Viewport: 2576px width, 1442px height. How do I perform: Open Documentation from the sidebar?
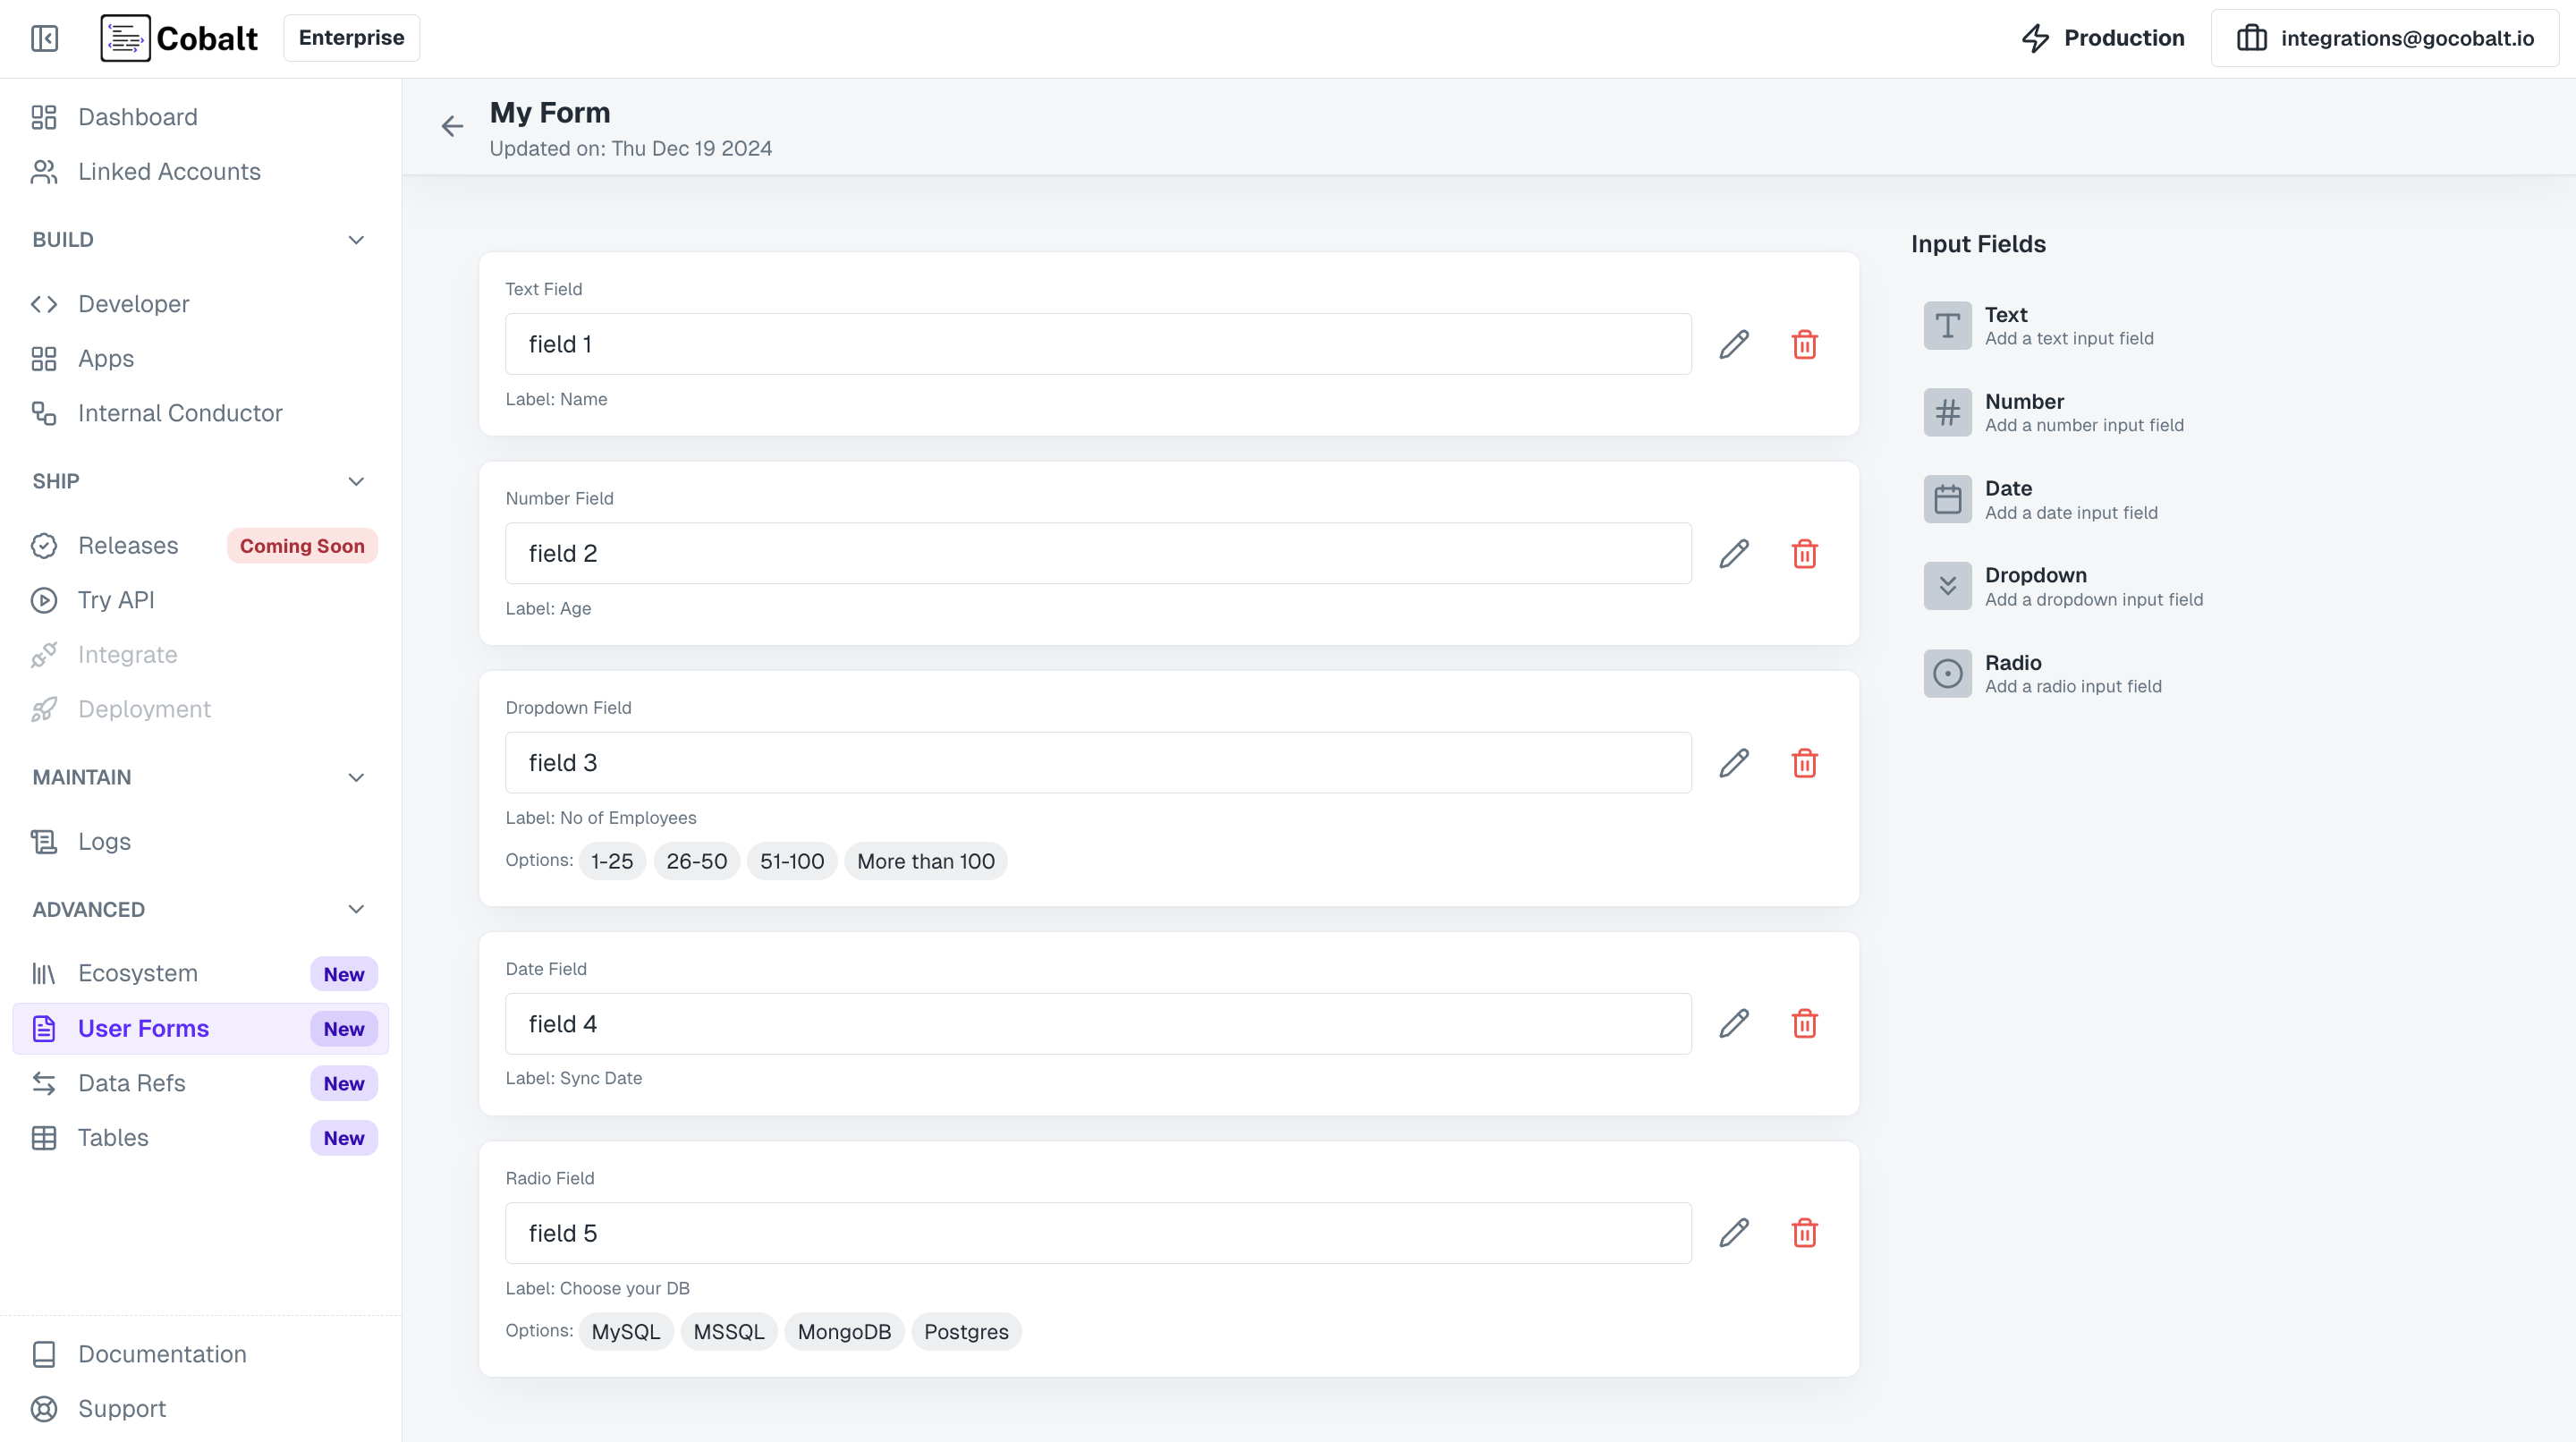(161, 1354)
